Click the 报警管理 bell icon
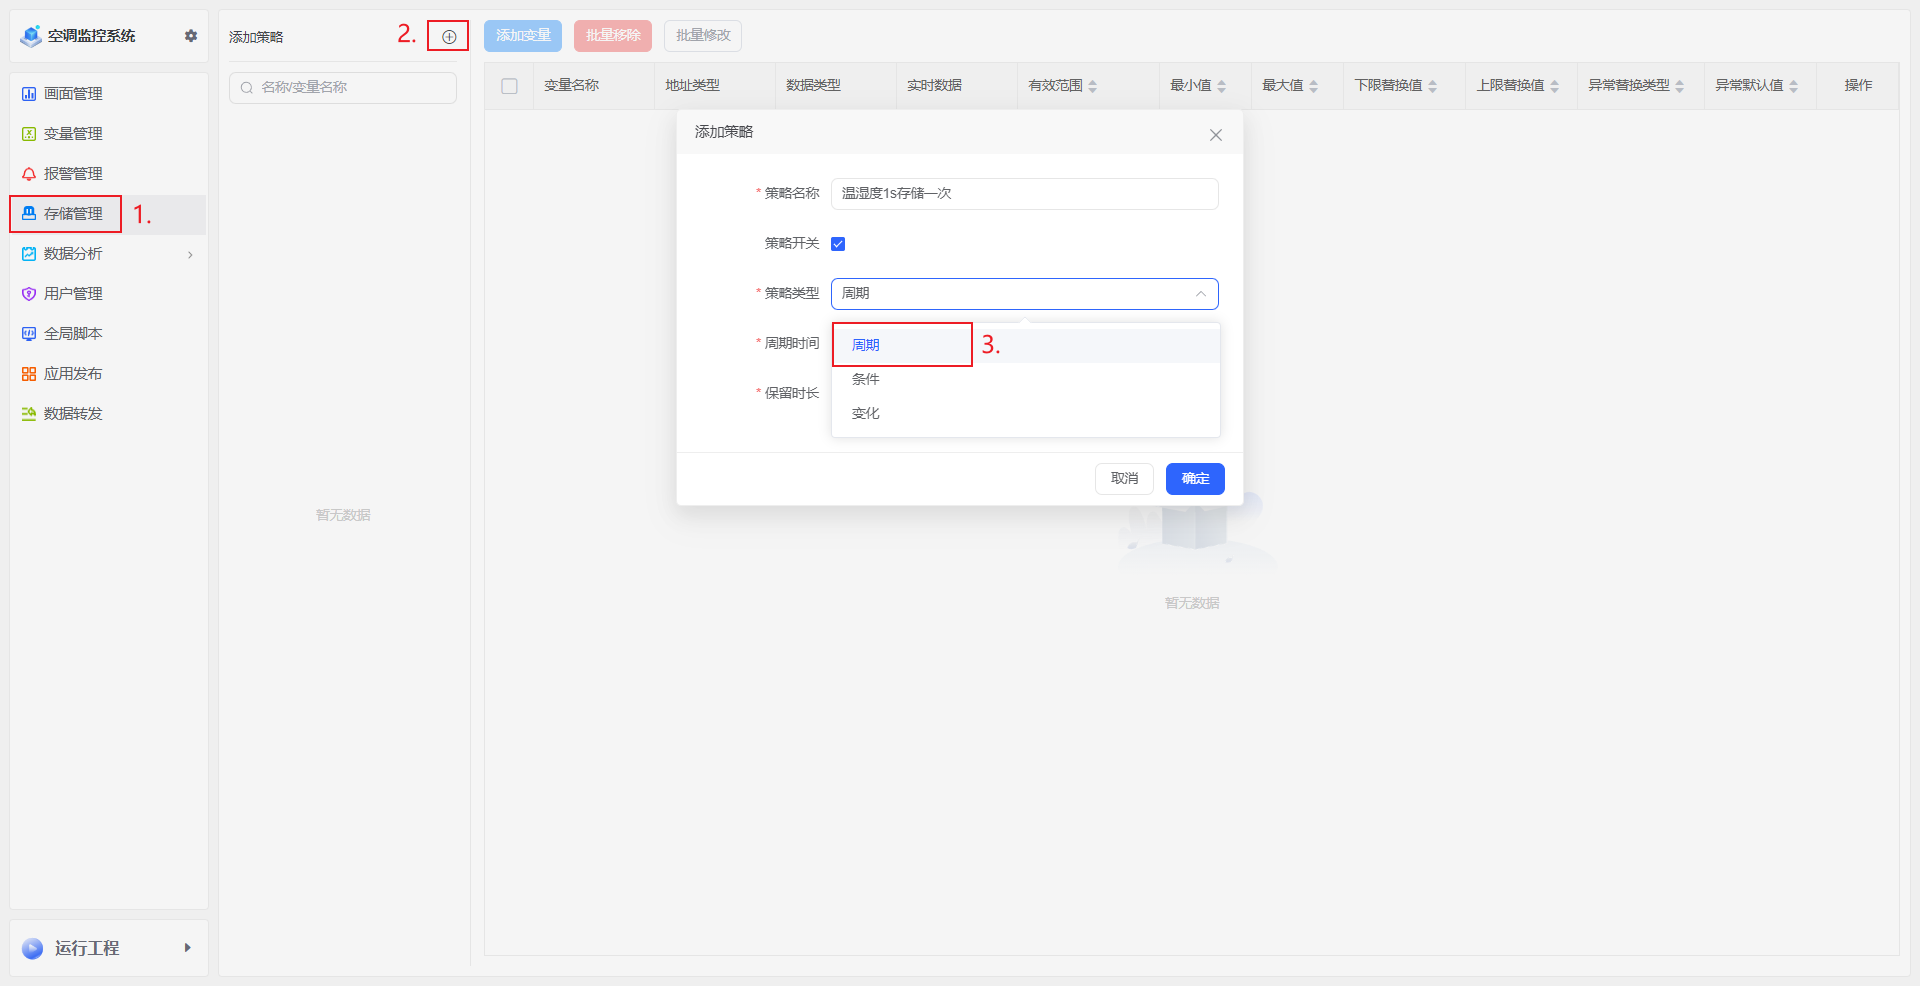This screenshot has height=986, width=1920. 29,174
